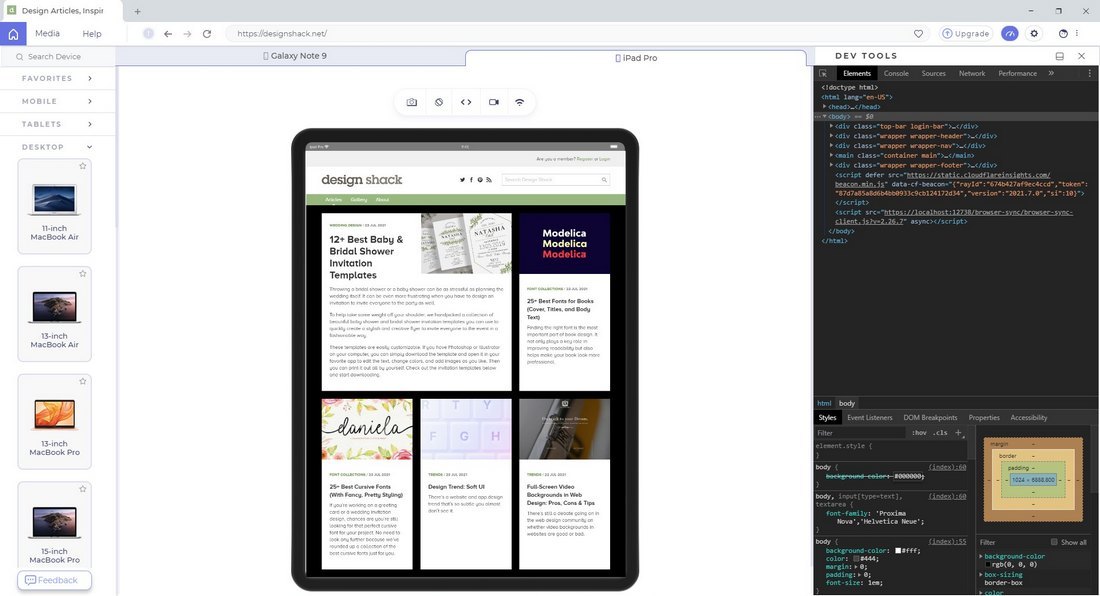The image size is (1100, 596).
Task: Take a screenshot with the camera icon
Action: click(412, 102)
